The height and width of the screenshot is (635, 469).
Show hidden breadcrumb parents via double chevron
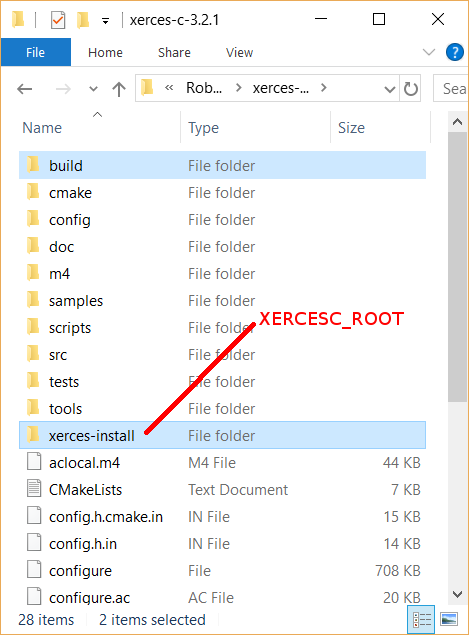169,87
